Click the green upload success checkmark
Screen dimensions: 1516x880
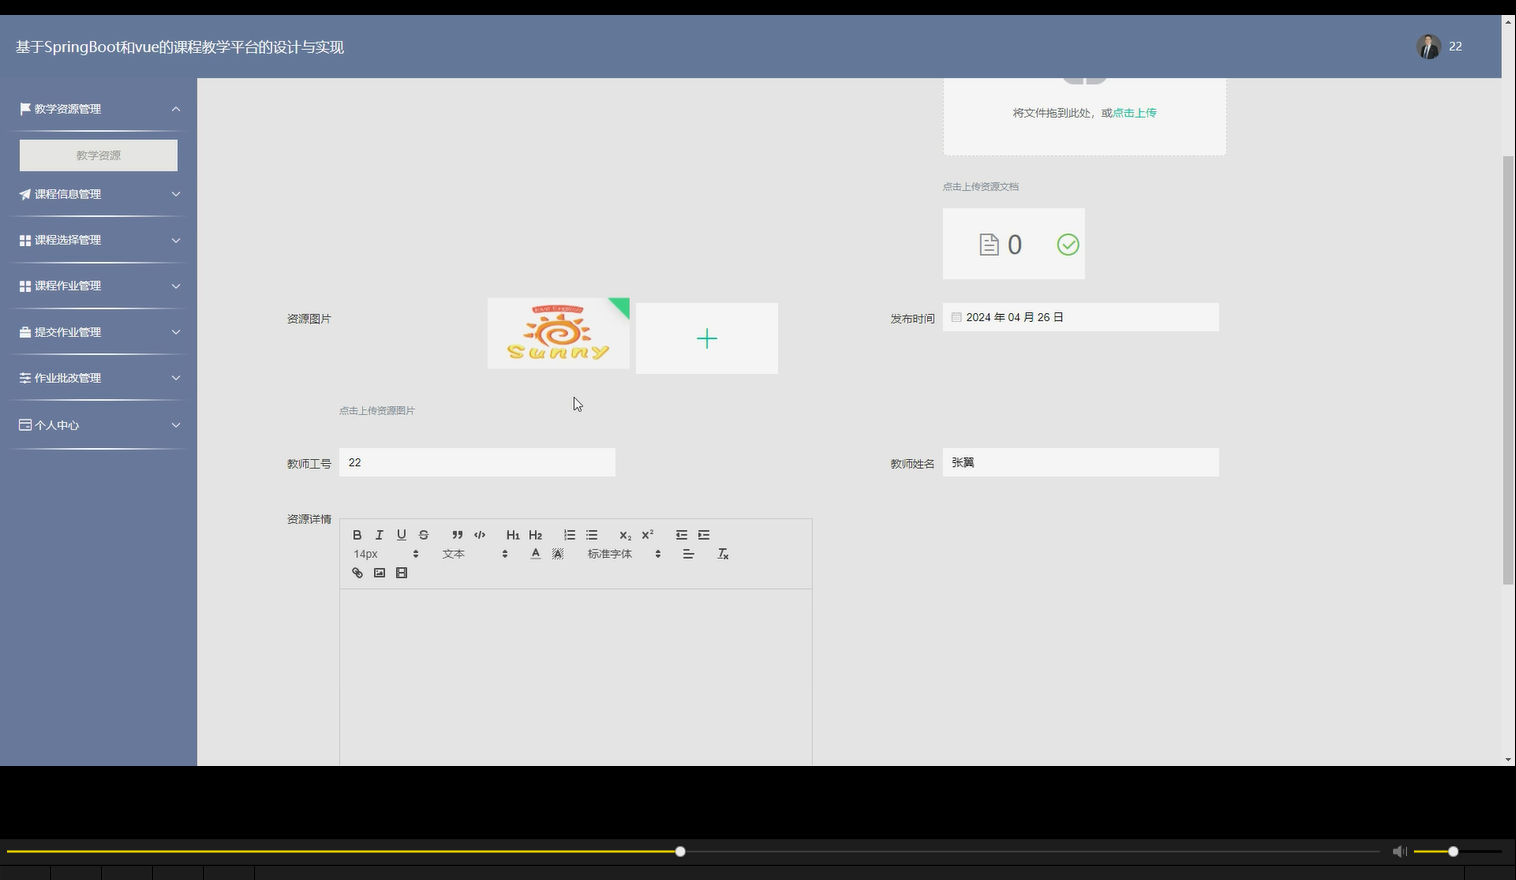(x=1068, y=244)
